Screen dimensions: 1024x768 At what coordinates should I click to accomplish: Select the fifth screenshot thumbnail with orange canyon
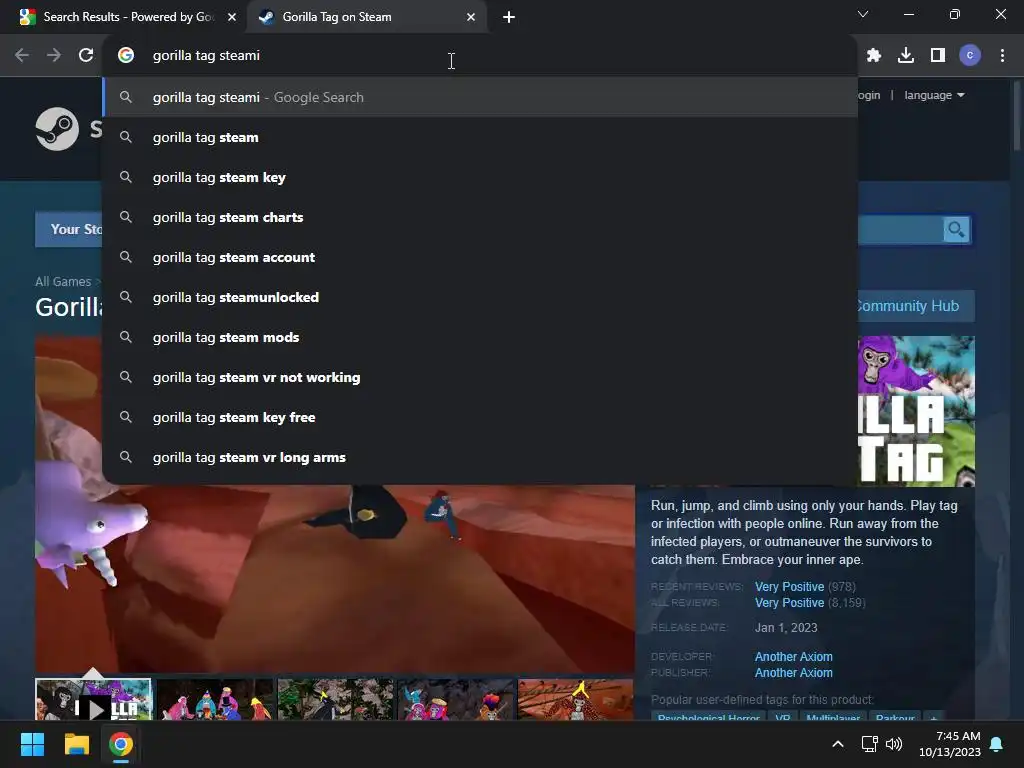(575, 700)
